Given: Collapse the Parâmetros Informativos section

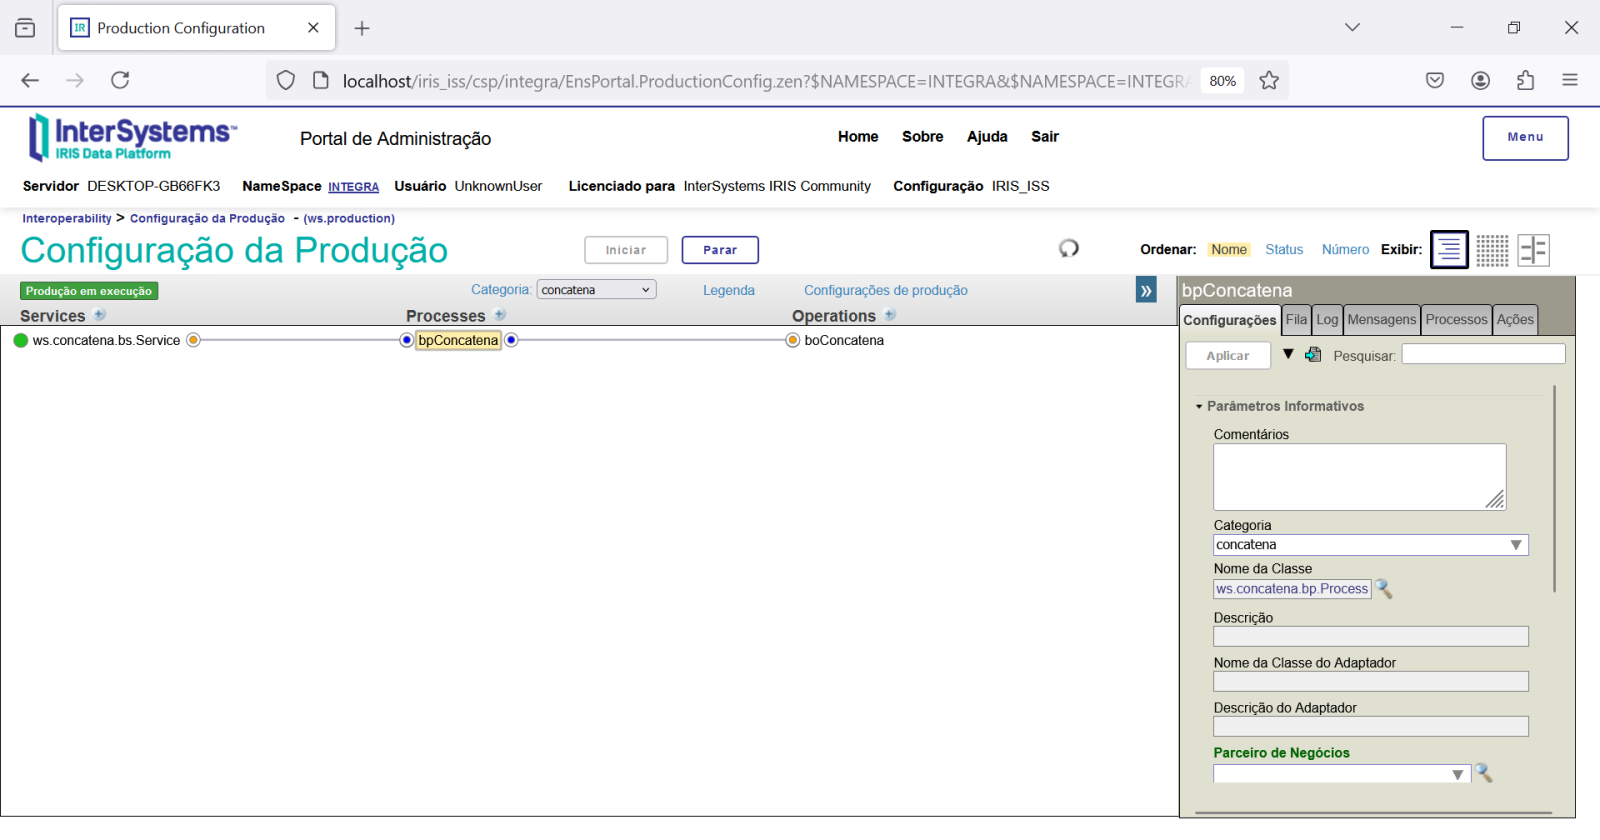Looking at the screenshot, I should click(1199, 407).
